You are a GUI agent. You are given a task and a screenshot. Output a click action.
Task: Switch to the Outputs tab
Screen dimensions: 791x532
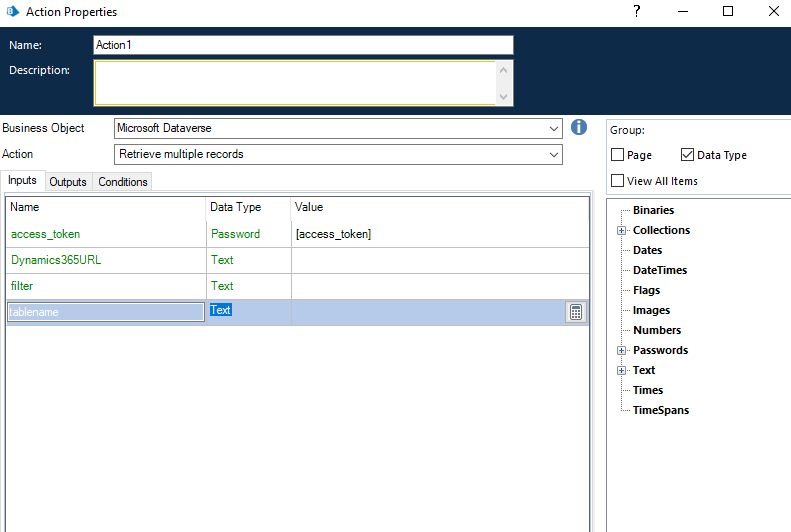tap(68, 182)
